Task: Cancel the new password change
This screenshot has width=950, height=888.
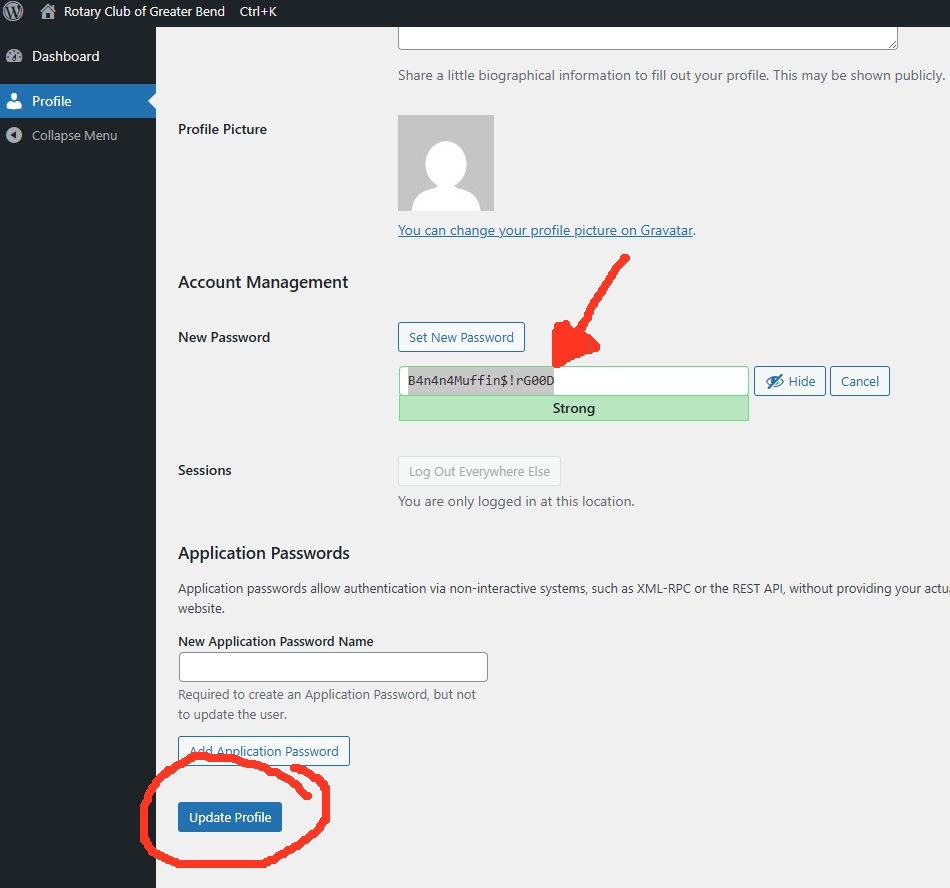Action: [859, 382]
